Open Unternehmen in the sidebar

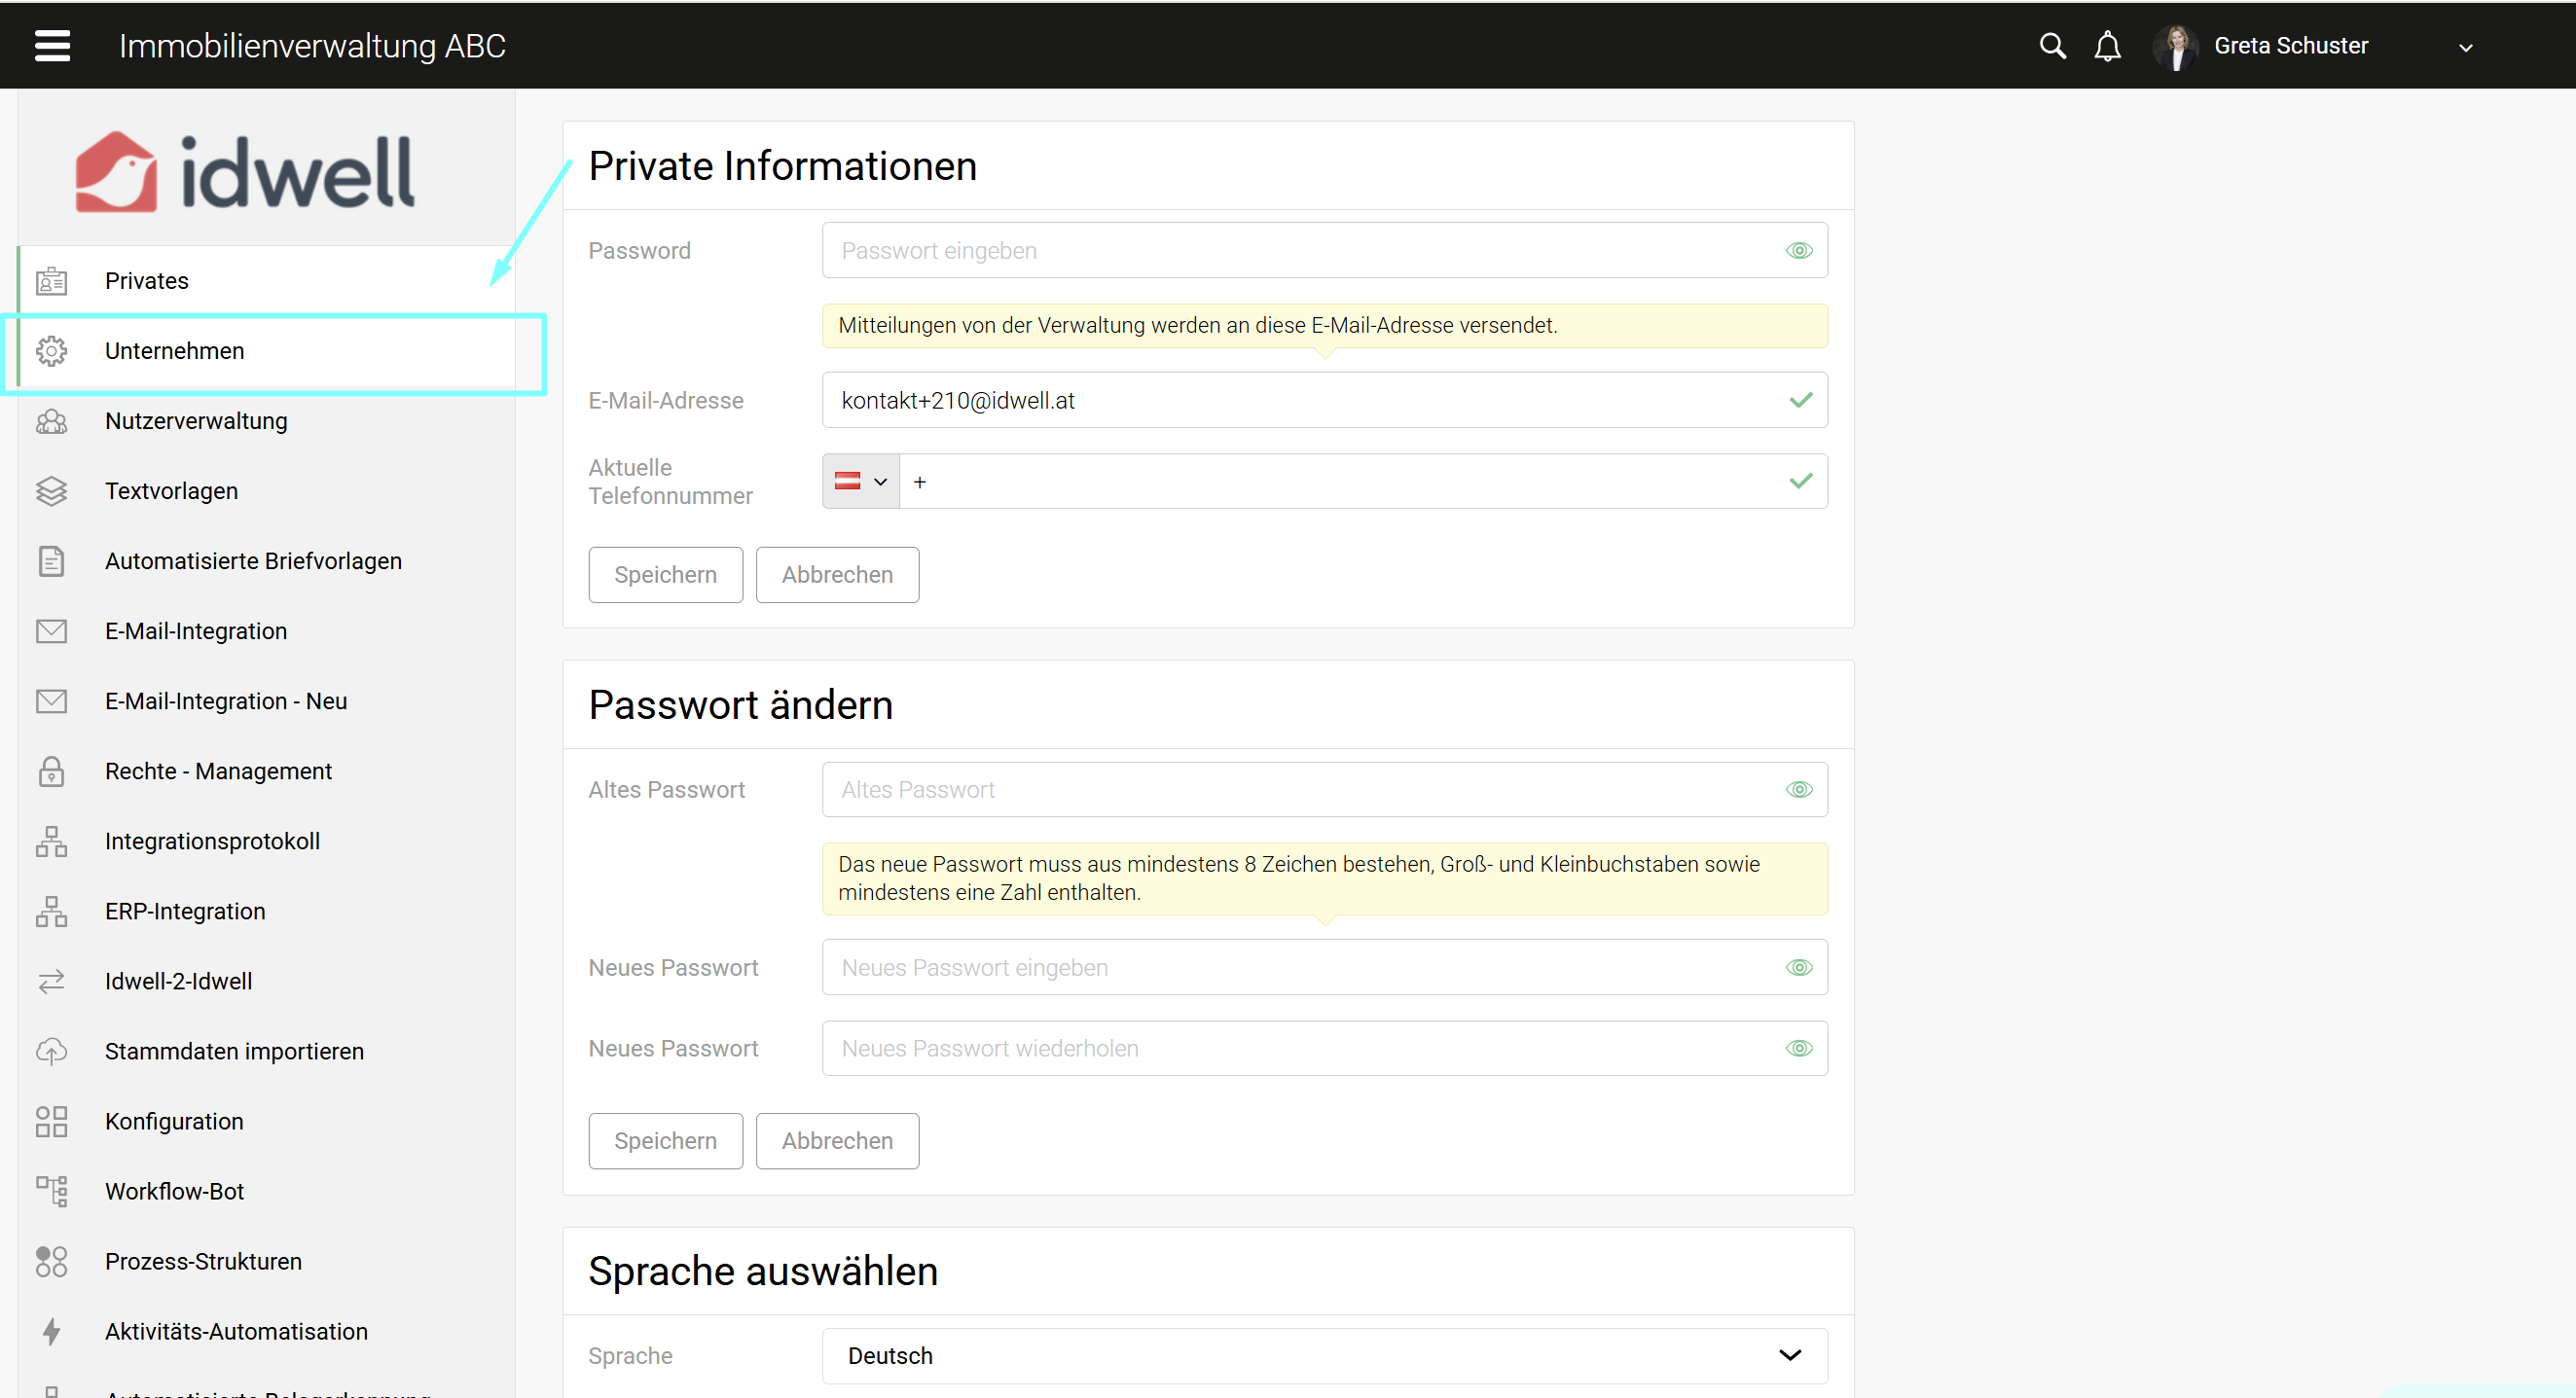coord(174,351)
